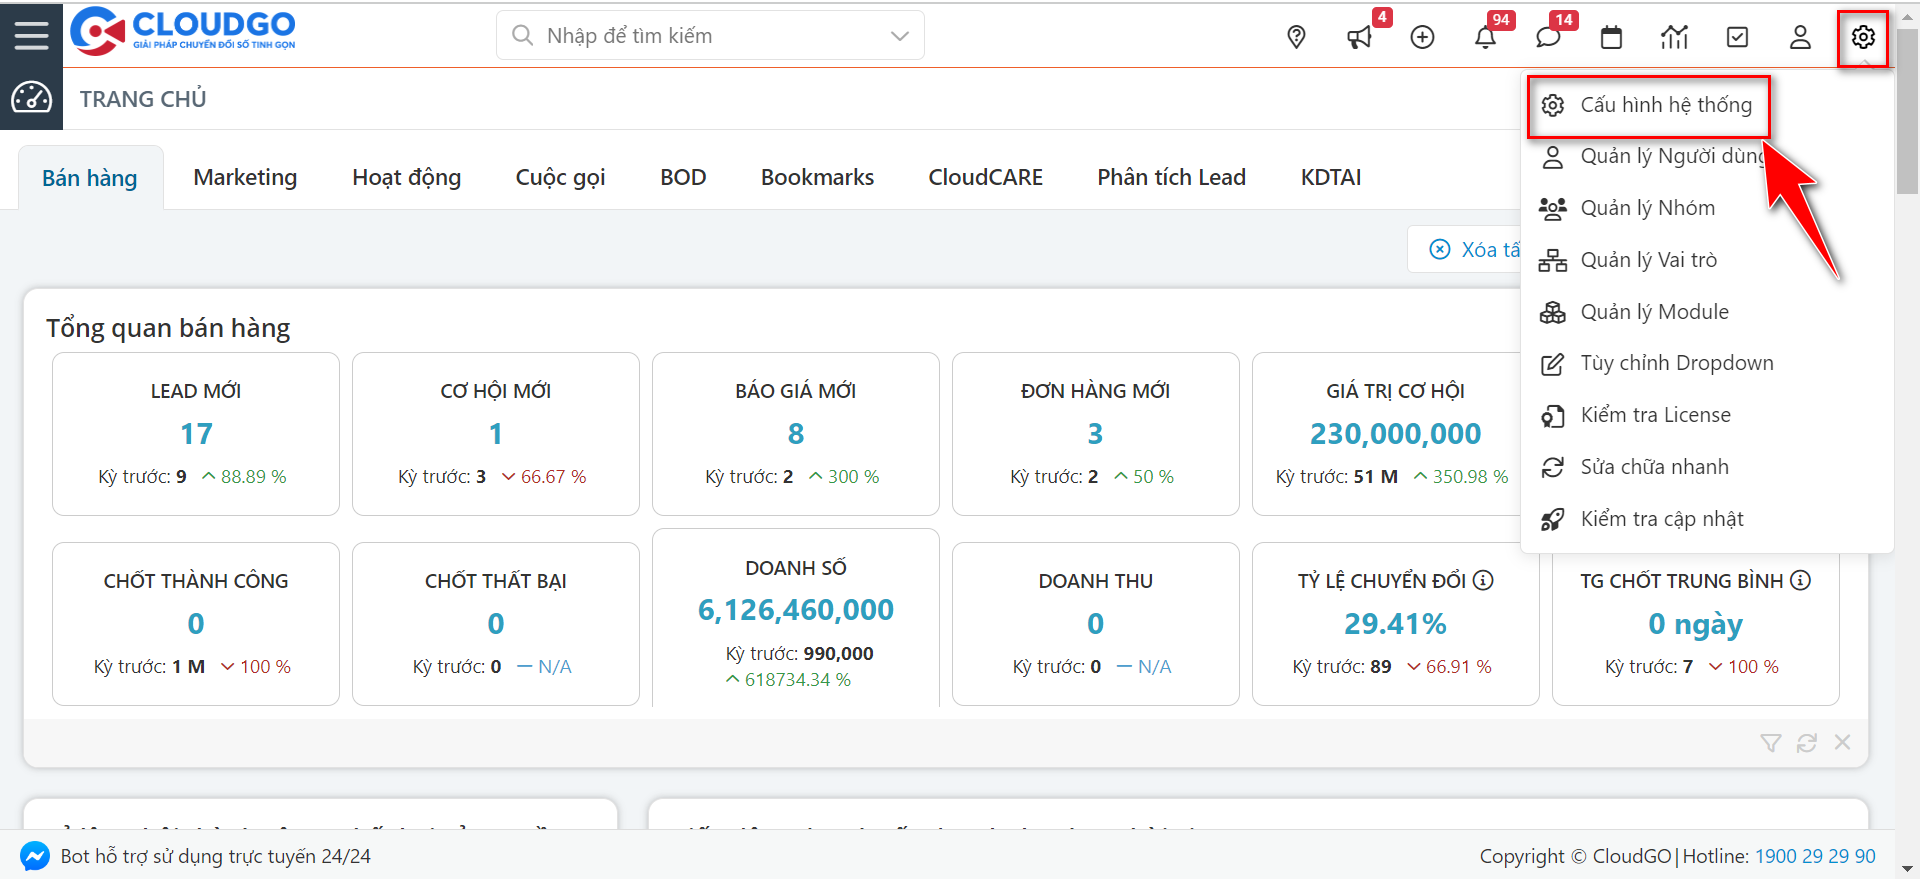Open the megaphone announcements icon

point(1359,37)
